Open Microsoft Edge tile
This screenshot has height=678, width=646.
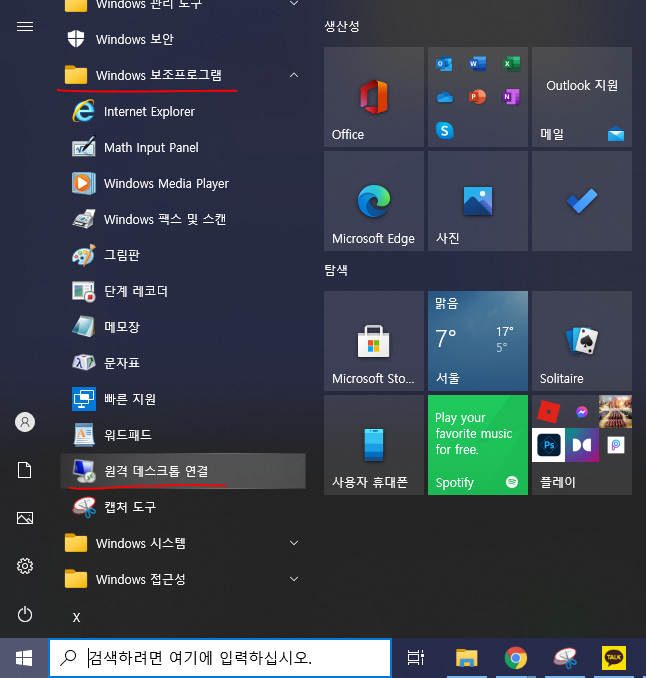[374, 201]
